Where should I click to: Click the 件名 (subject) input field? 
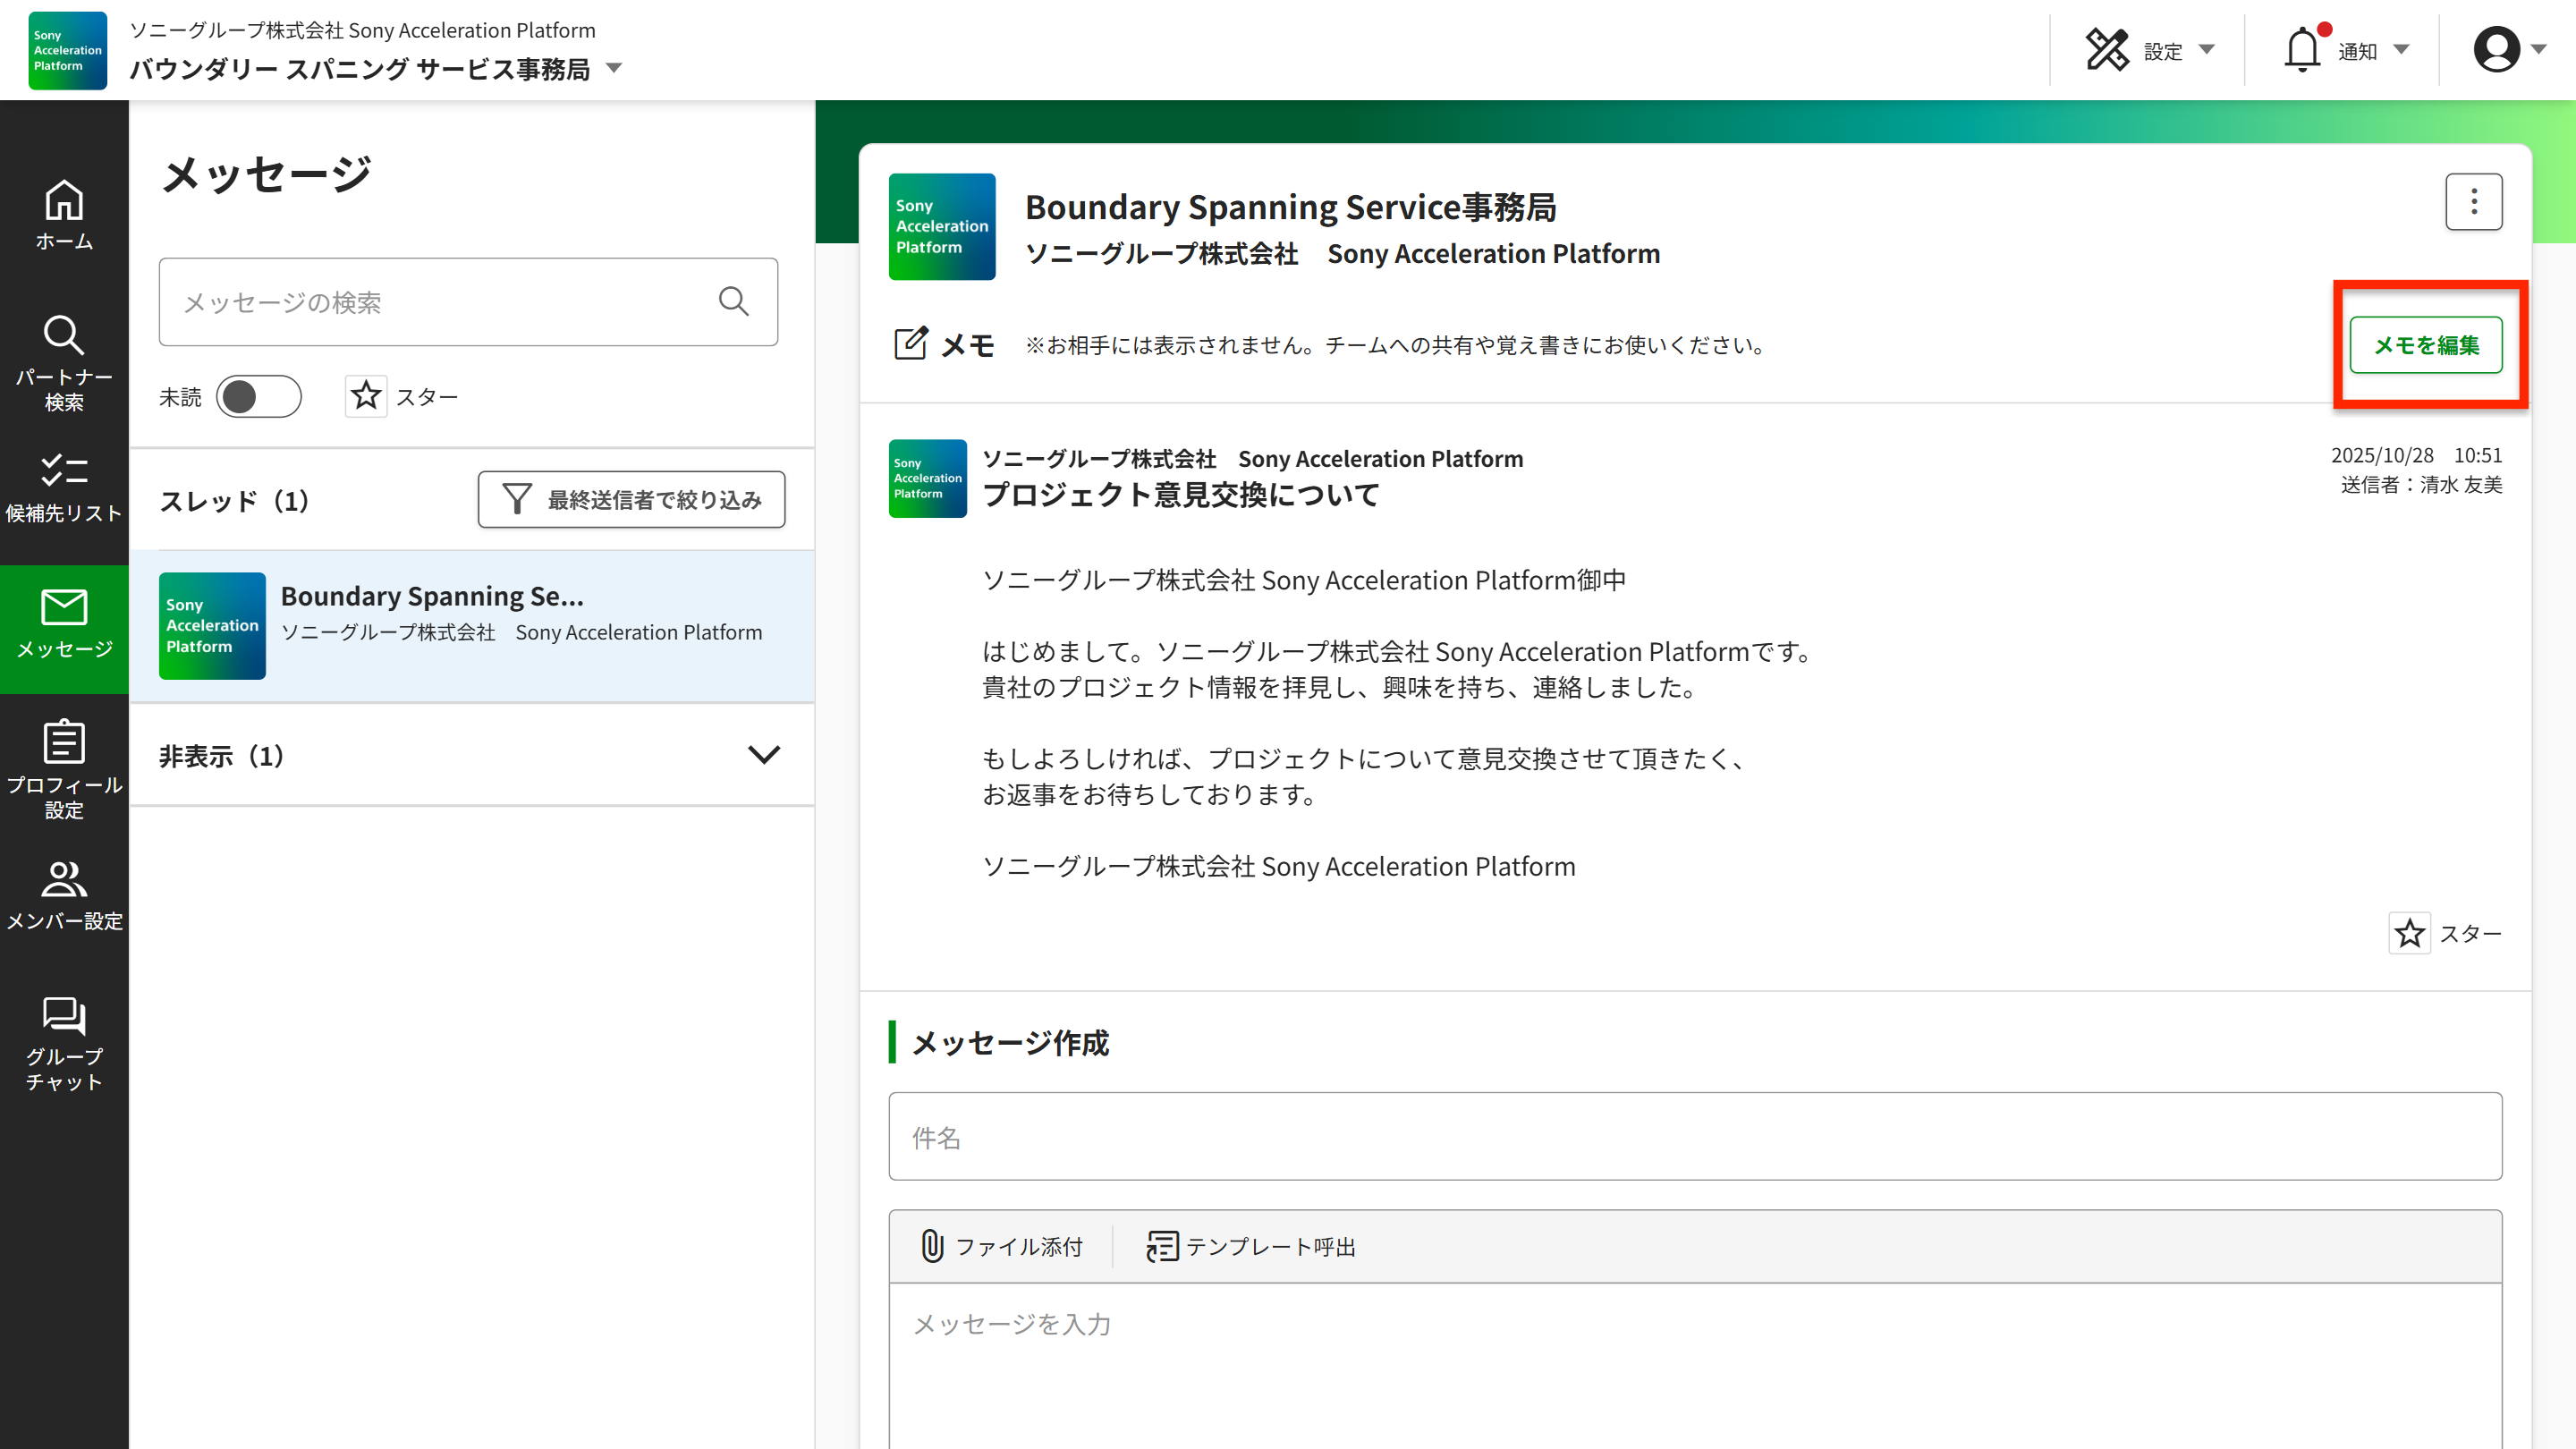(x=1694, y=1136)
